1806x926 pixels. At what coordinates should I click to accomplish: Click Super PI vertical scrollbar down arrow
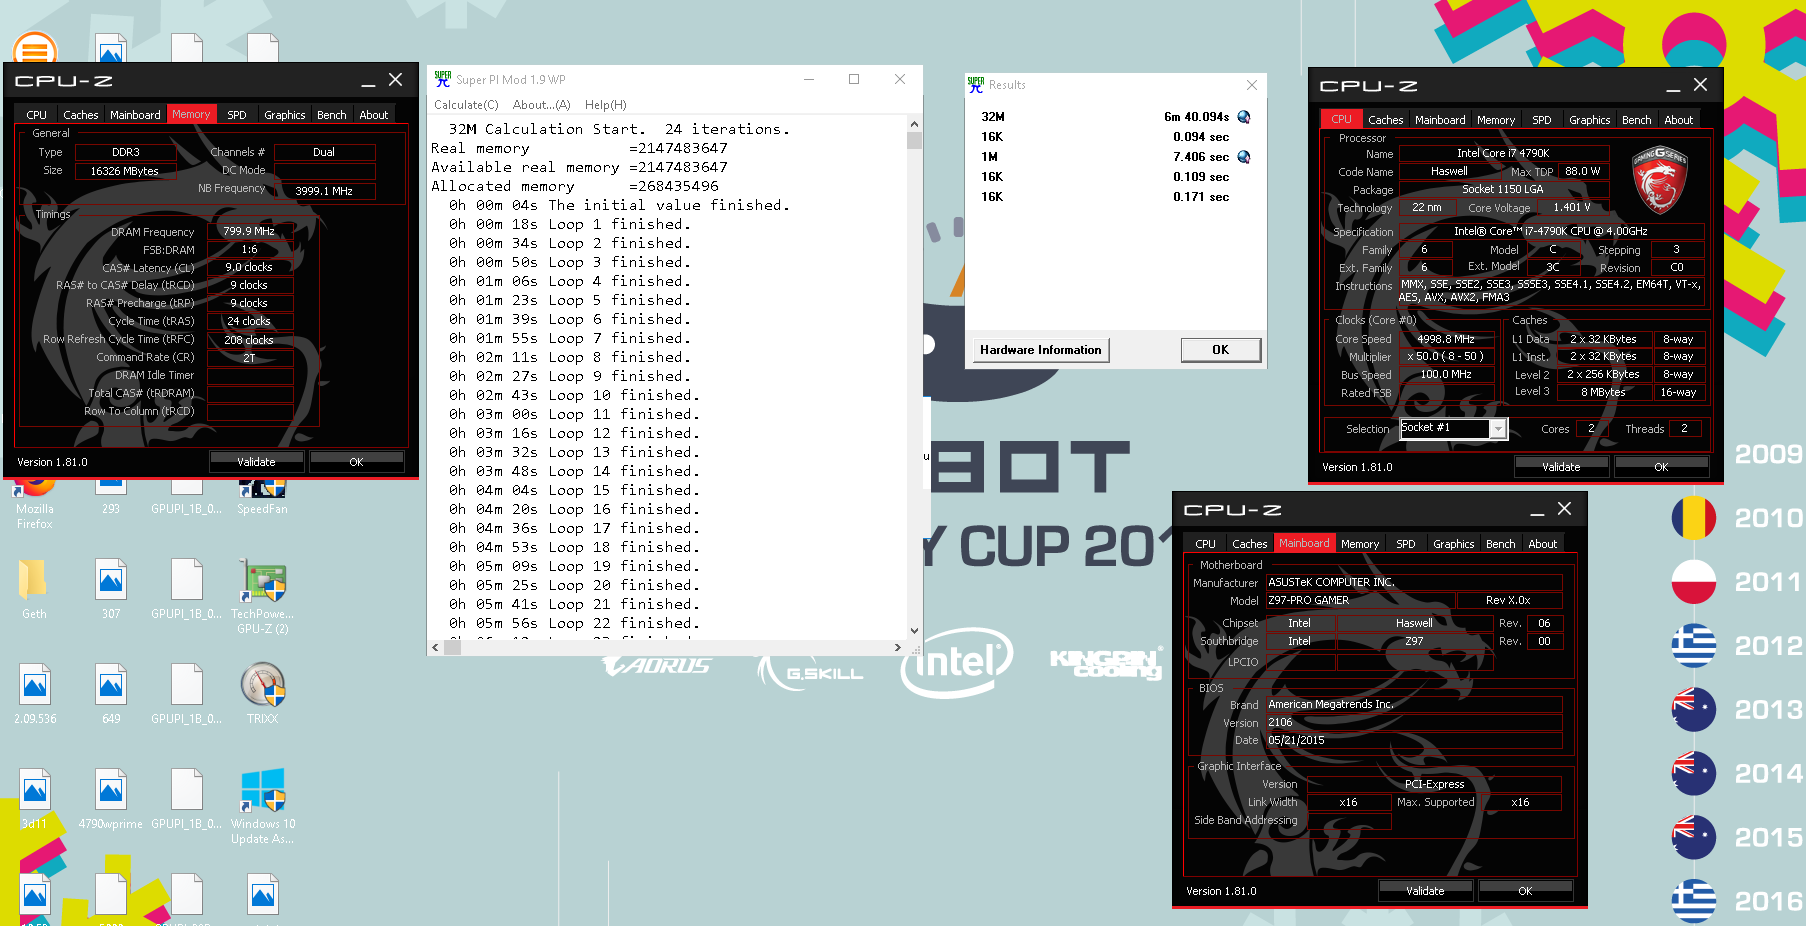914,631
